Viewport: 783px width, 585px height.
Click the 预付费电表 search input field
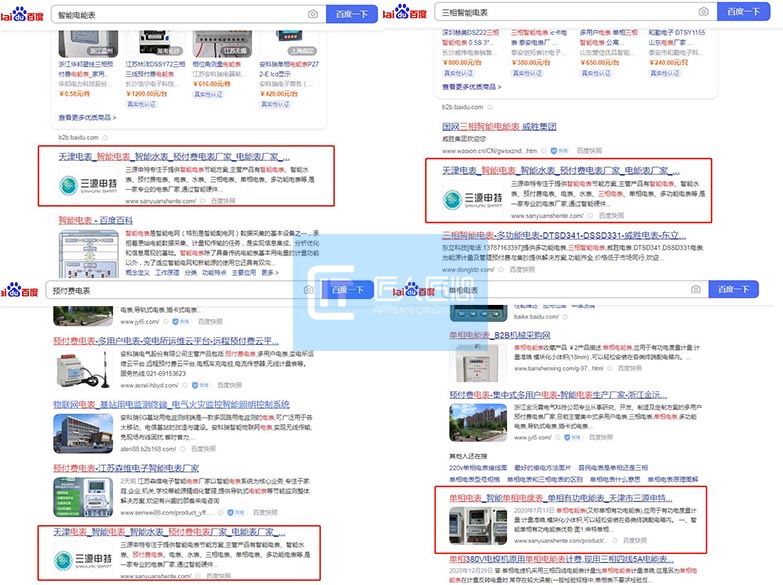click(170, 290)
